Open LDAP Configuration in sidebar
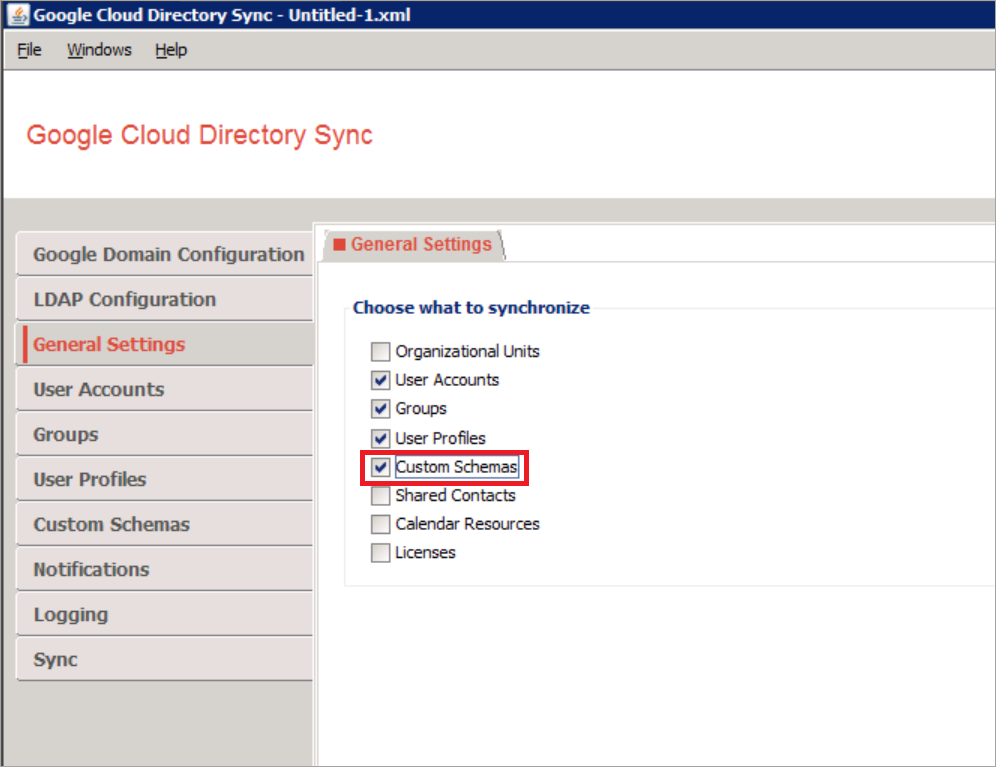 click(x=124, y=300)
